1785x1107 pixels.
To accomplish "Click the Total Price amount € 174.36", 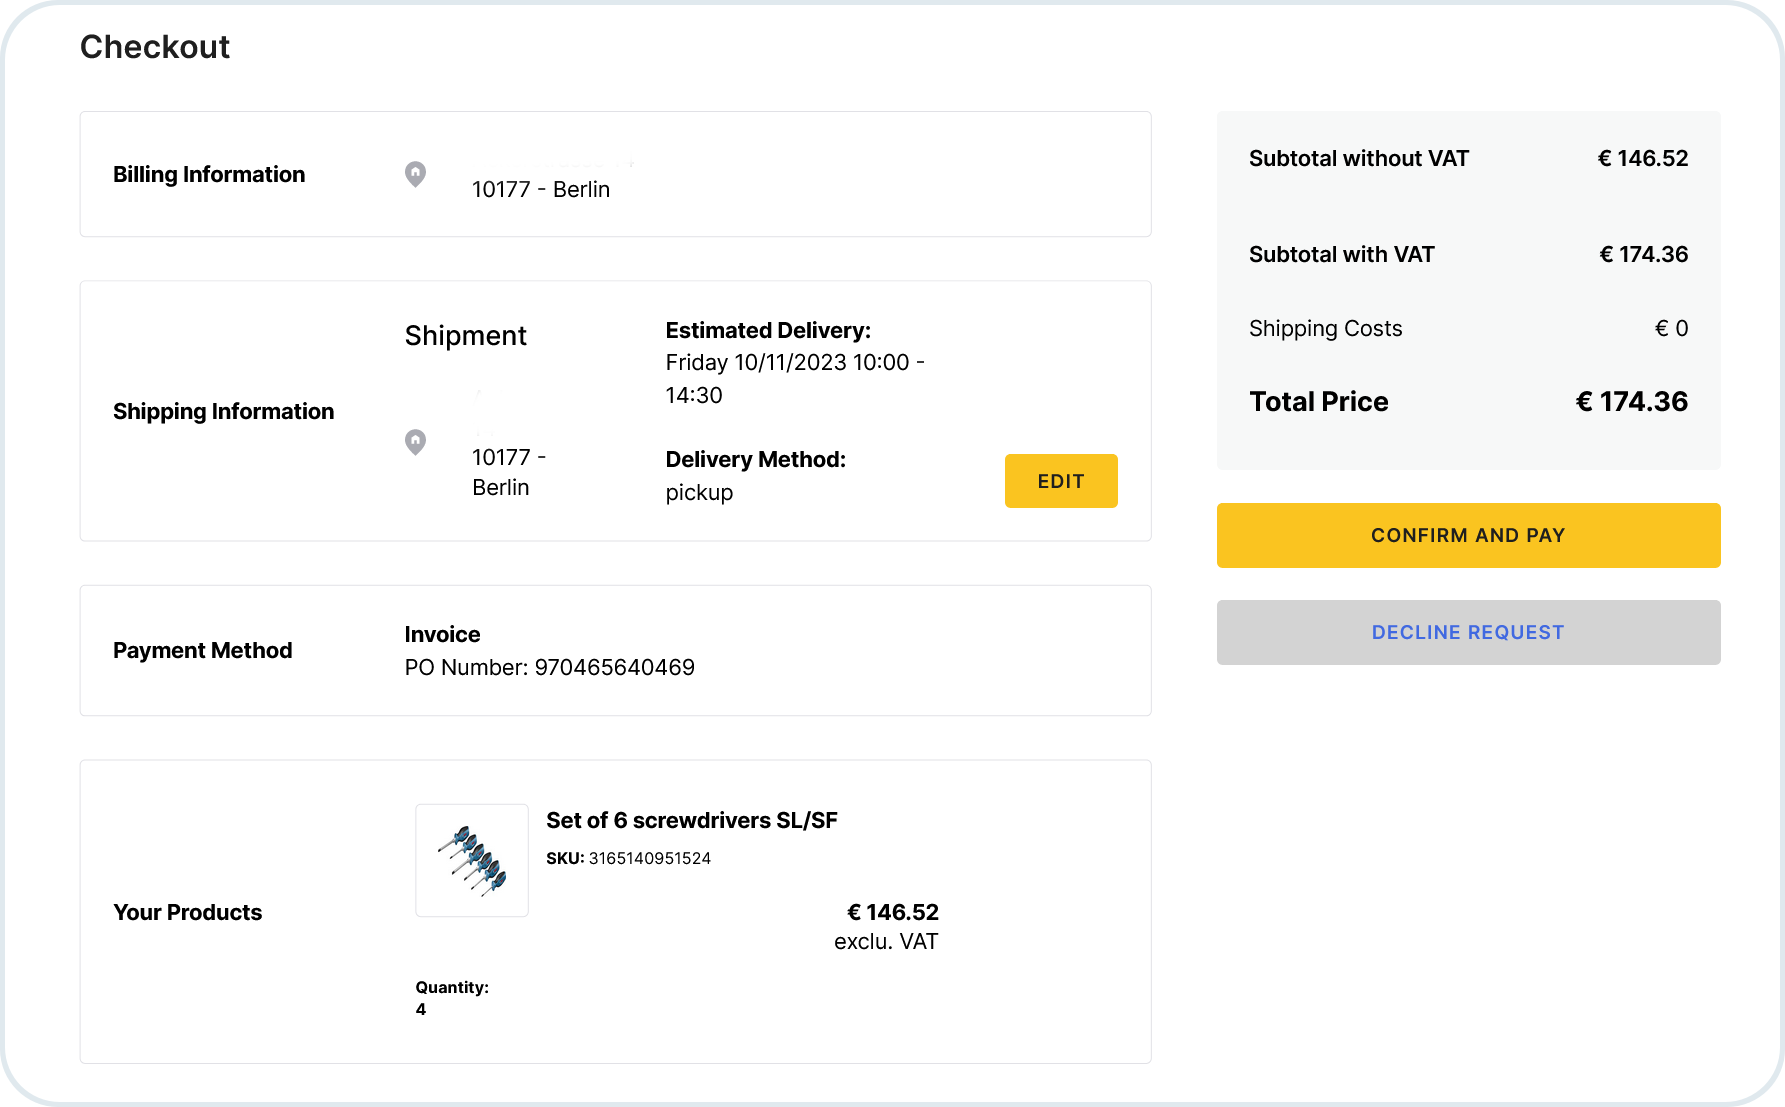I will [1631, 401].
